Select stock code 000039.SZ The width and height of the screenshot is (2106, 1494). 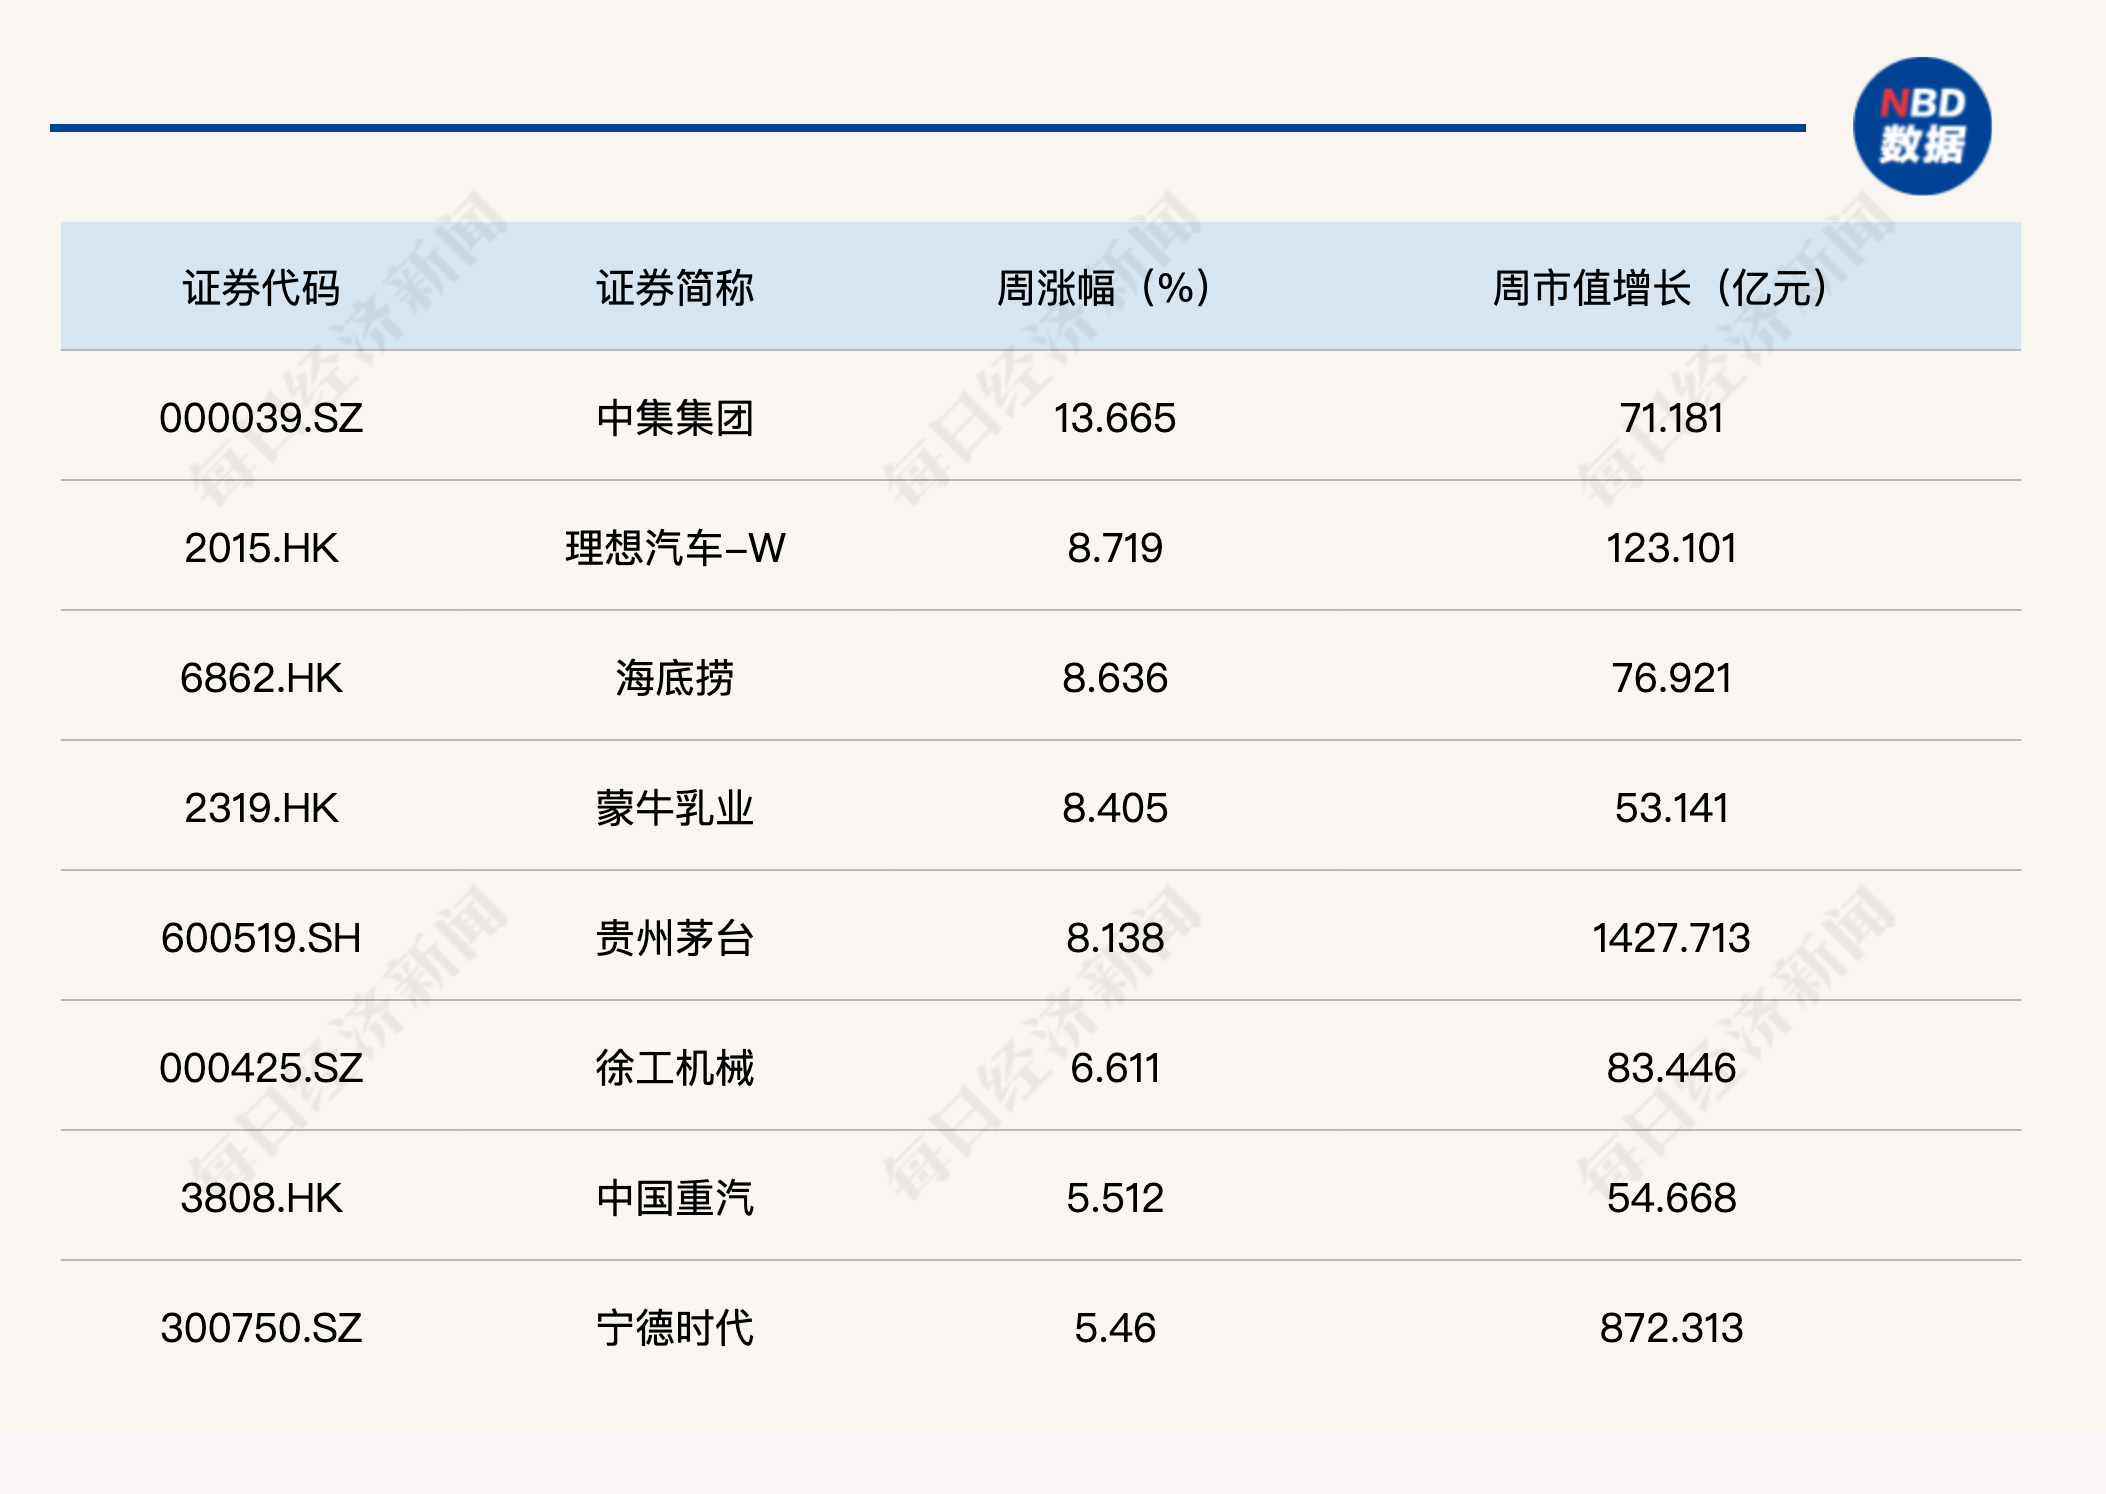261,418
